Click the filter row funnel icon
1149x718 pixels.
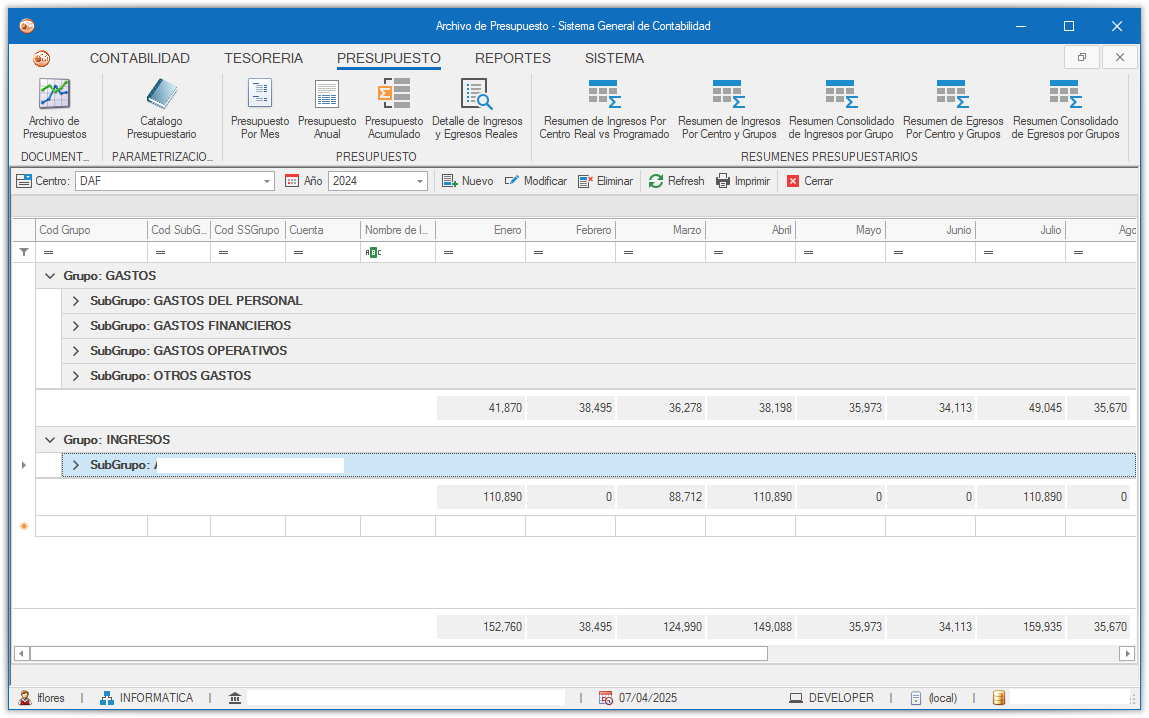[x=24, y=252]
